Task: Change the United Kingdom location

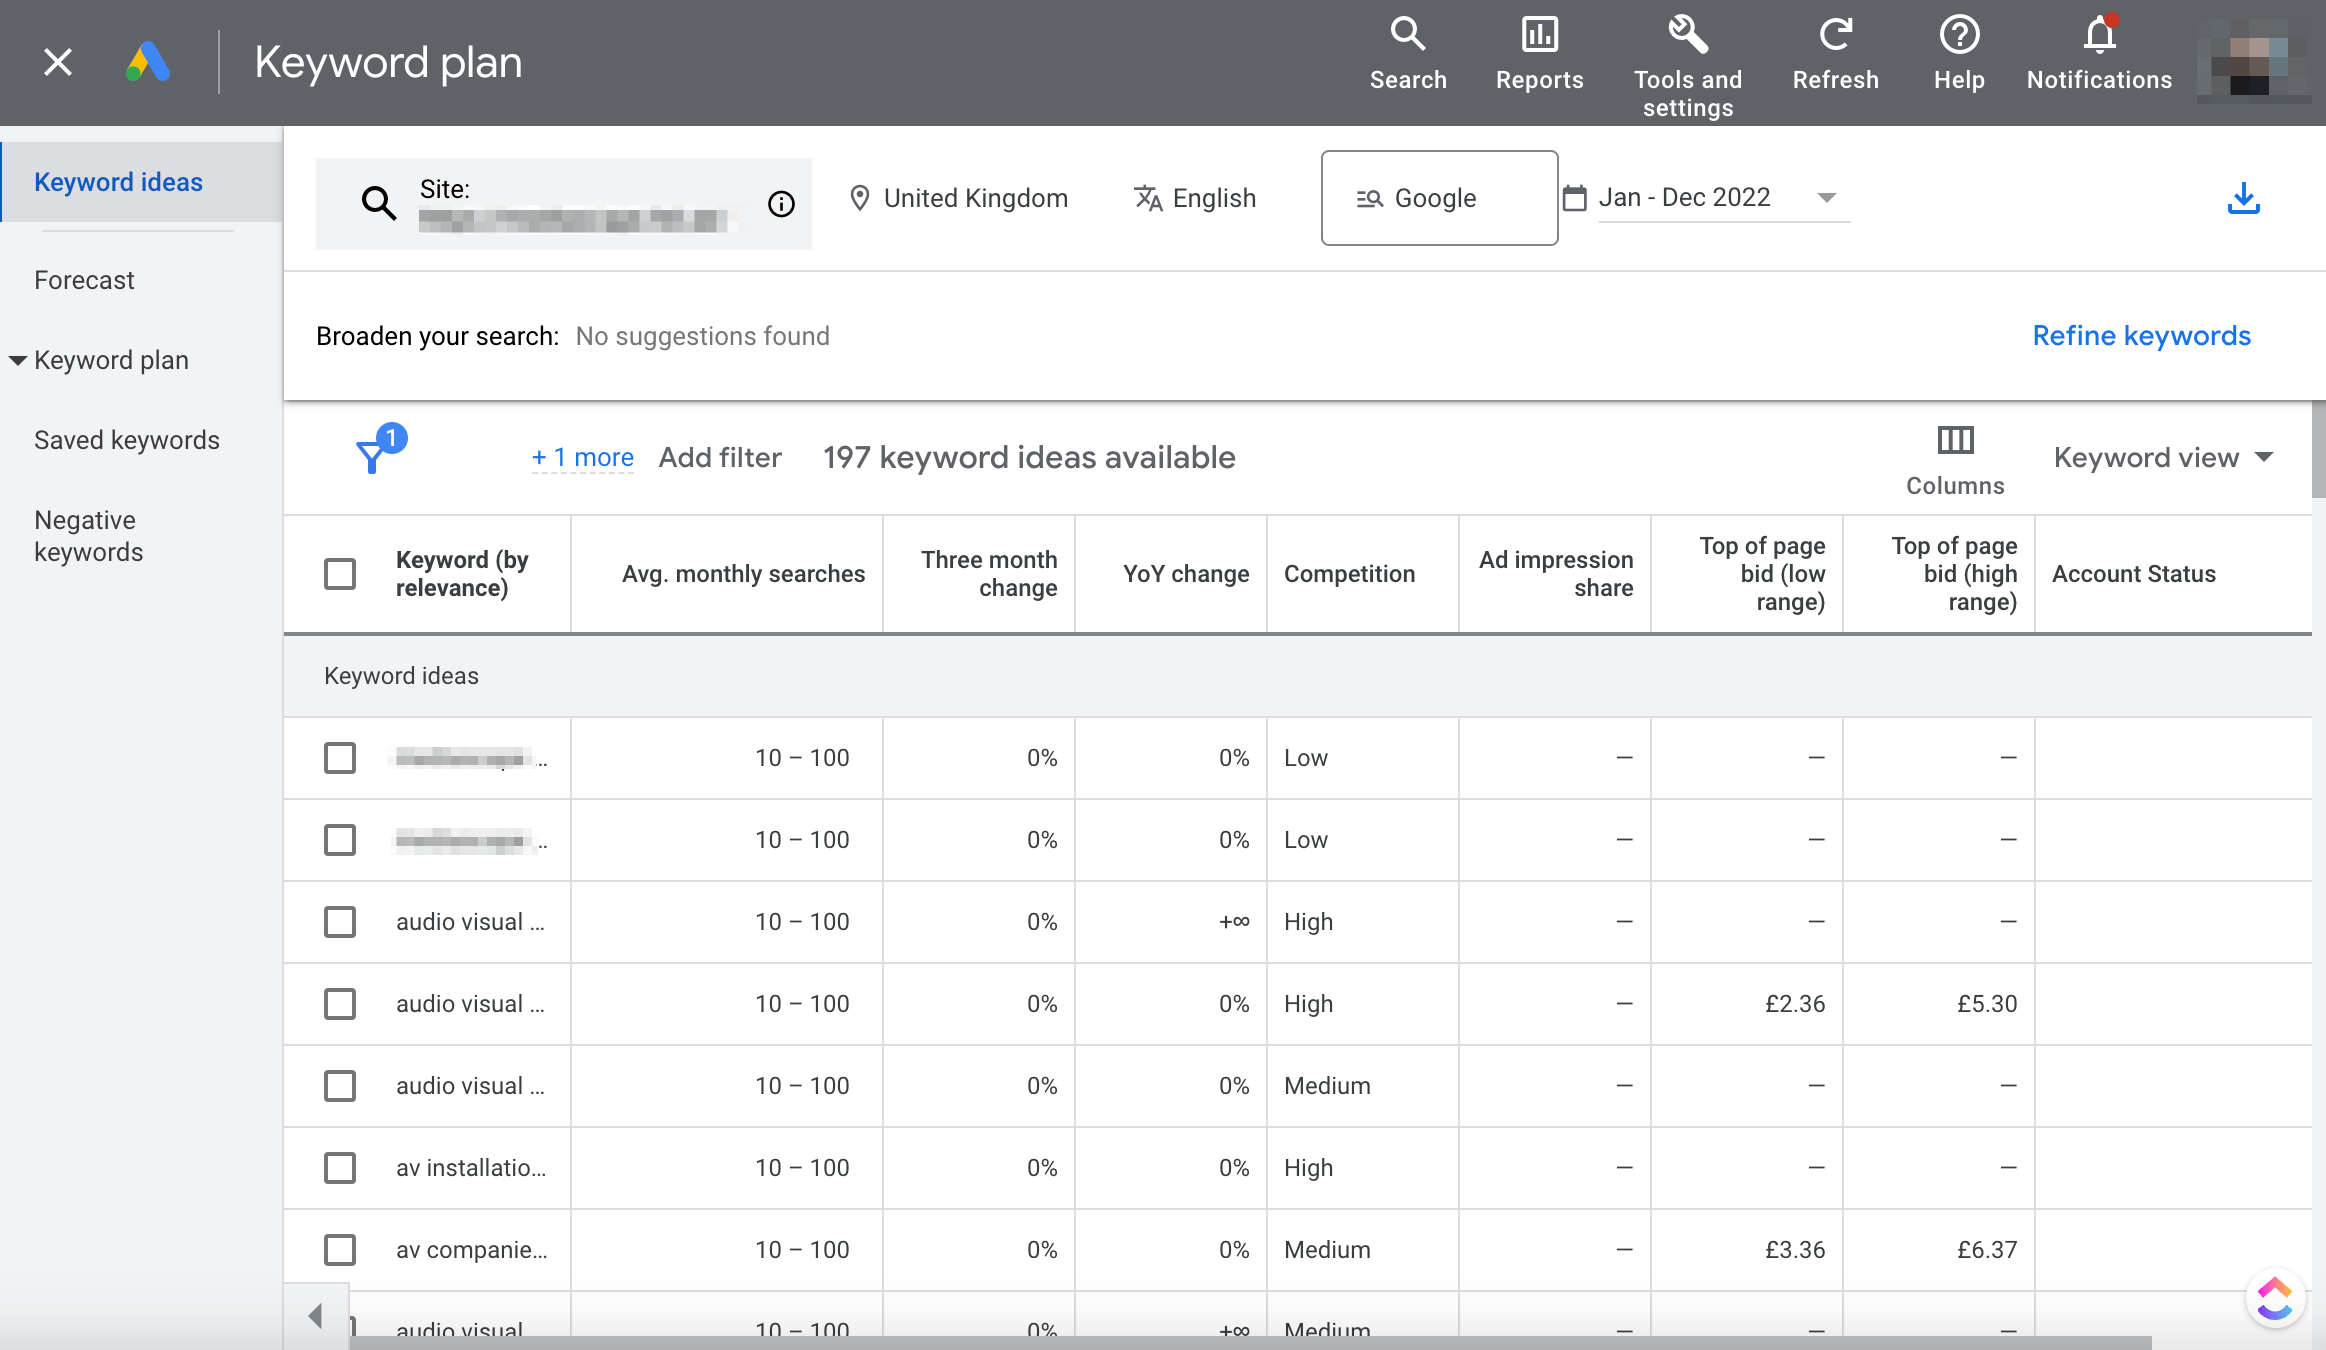Action: 958,198
